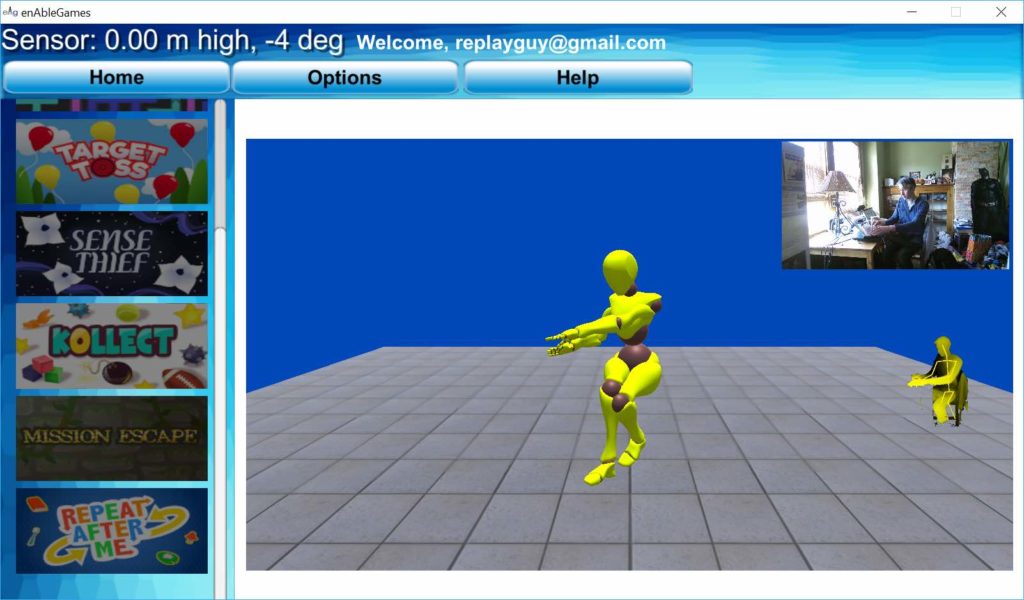Click the enAbleGames icon in title bar

(11, 12)
